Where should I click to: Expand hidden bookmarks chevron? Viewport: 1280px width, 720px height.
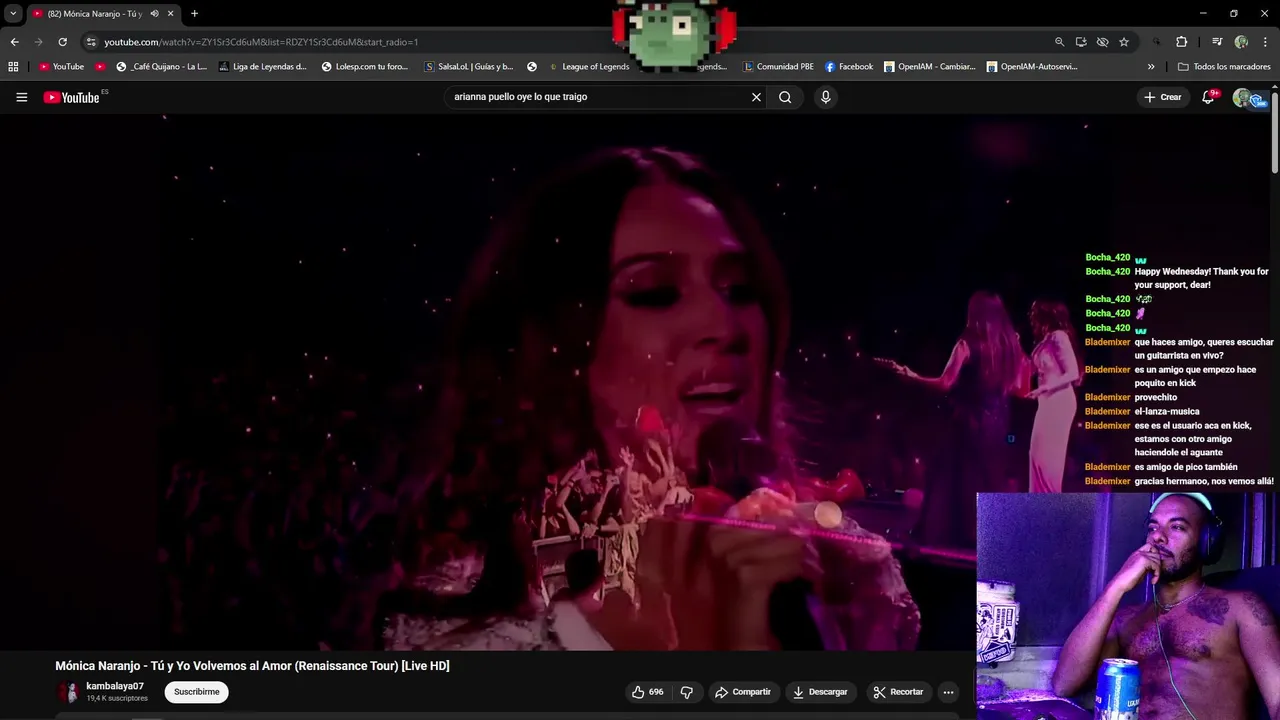pyautogui.click(x=1151, y=67)
